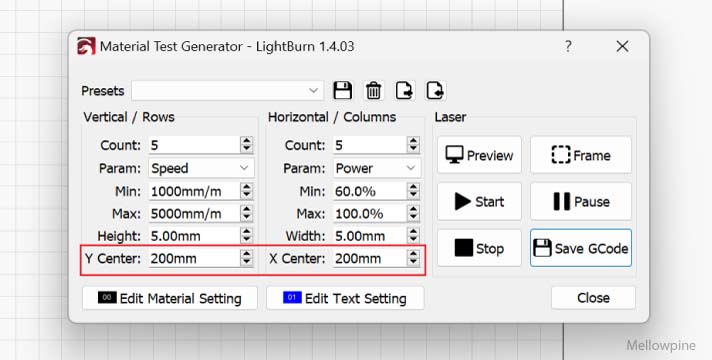
Task: Click the Vertical Rows Count field
Action: [194, 145]
